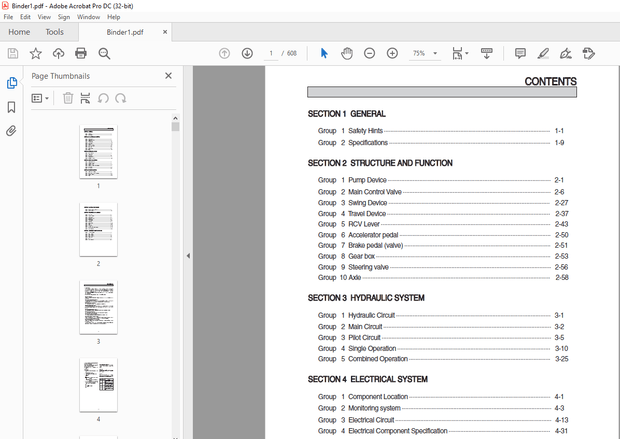620x439 pixels.
Task: Open the File menu
Action: pos(8,17)
